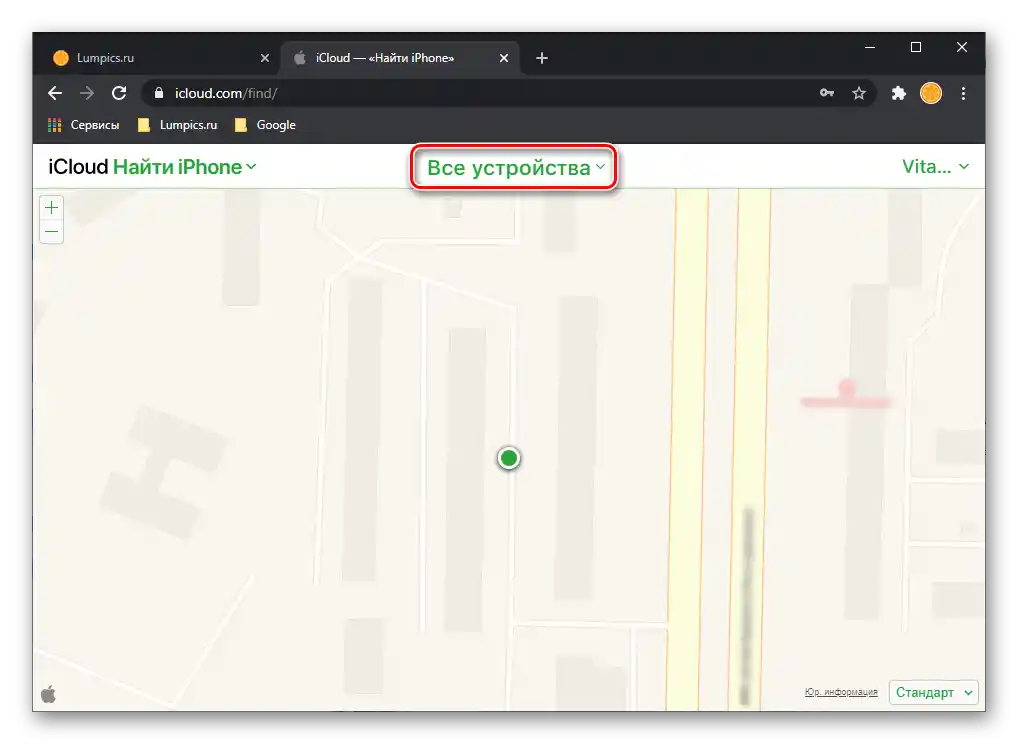
Task: Bookmark this page with star icon
Action: [859, 93]
